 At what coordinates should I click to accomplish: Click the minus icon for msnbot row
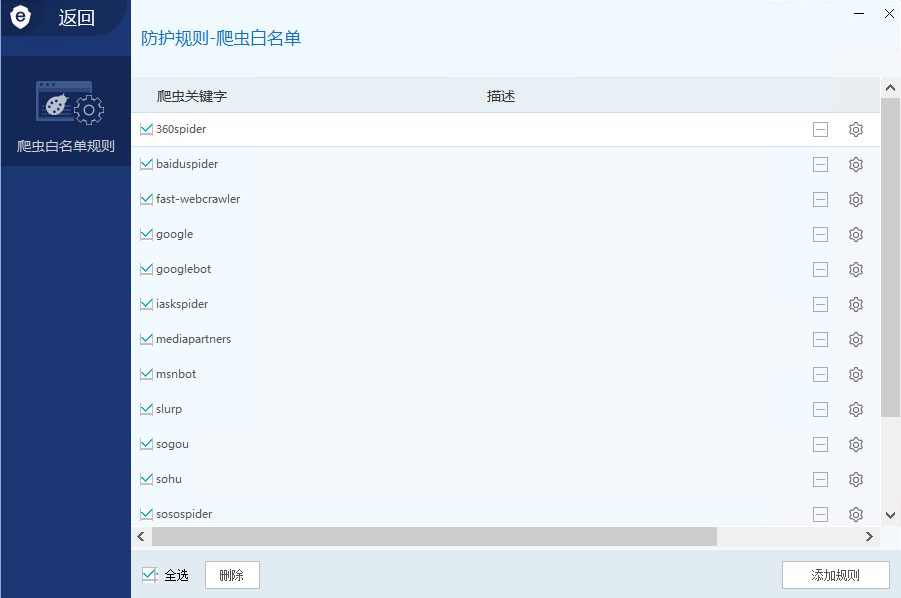coord(820,374)
